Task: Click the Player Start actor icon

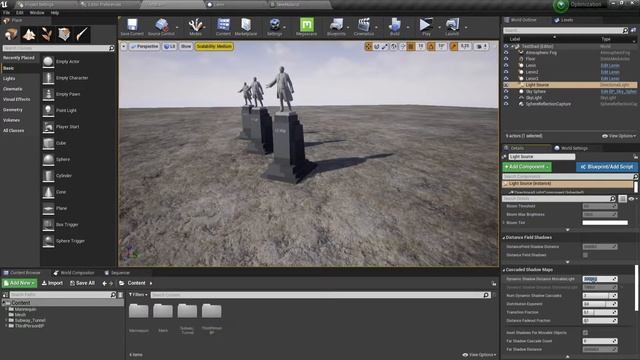Action: (x=48, y=127)
